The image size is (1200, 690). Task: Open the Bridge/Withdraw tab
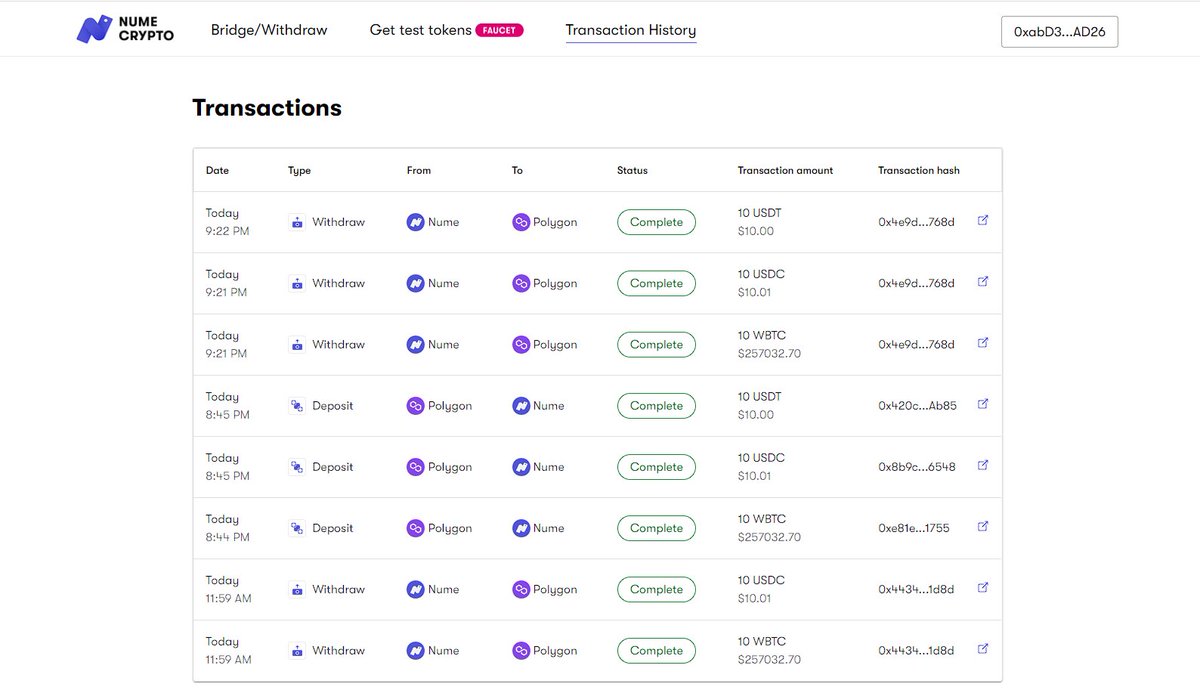coord(269,30)
